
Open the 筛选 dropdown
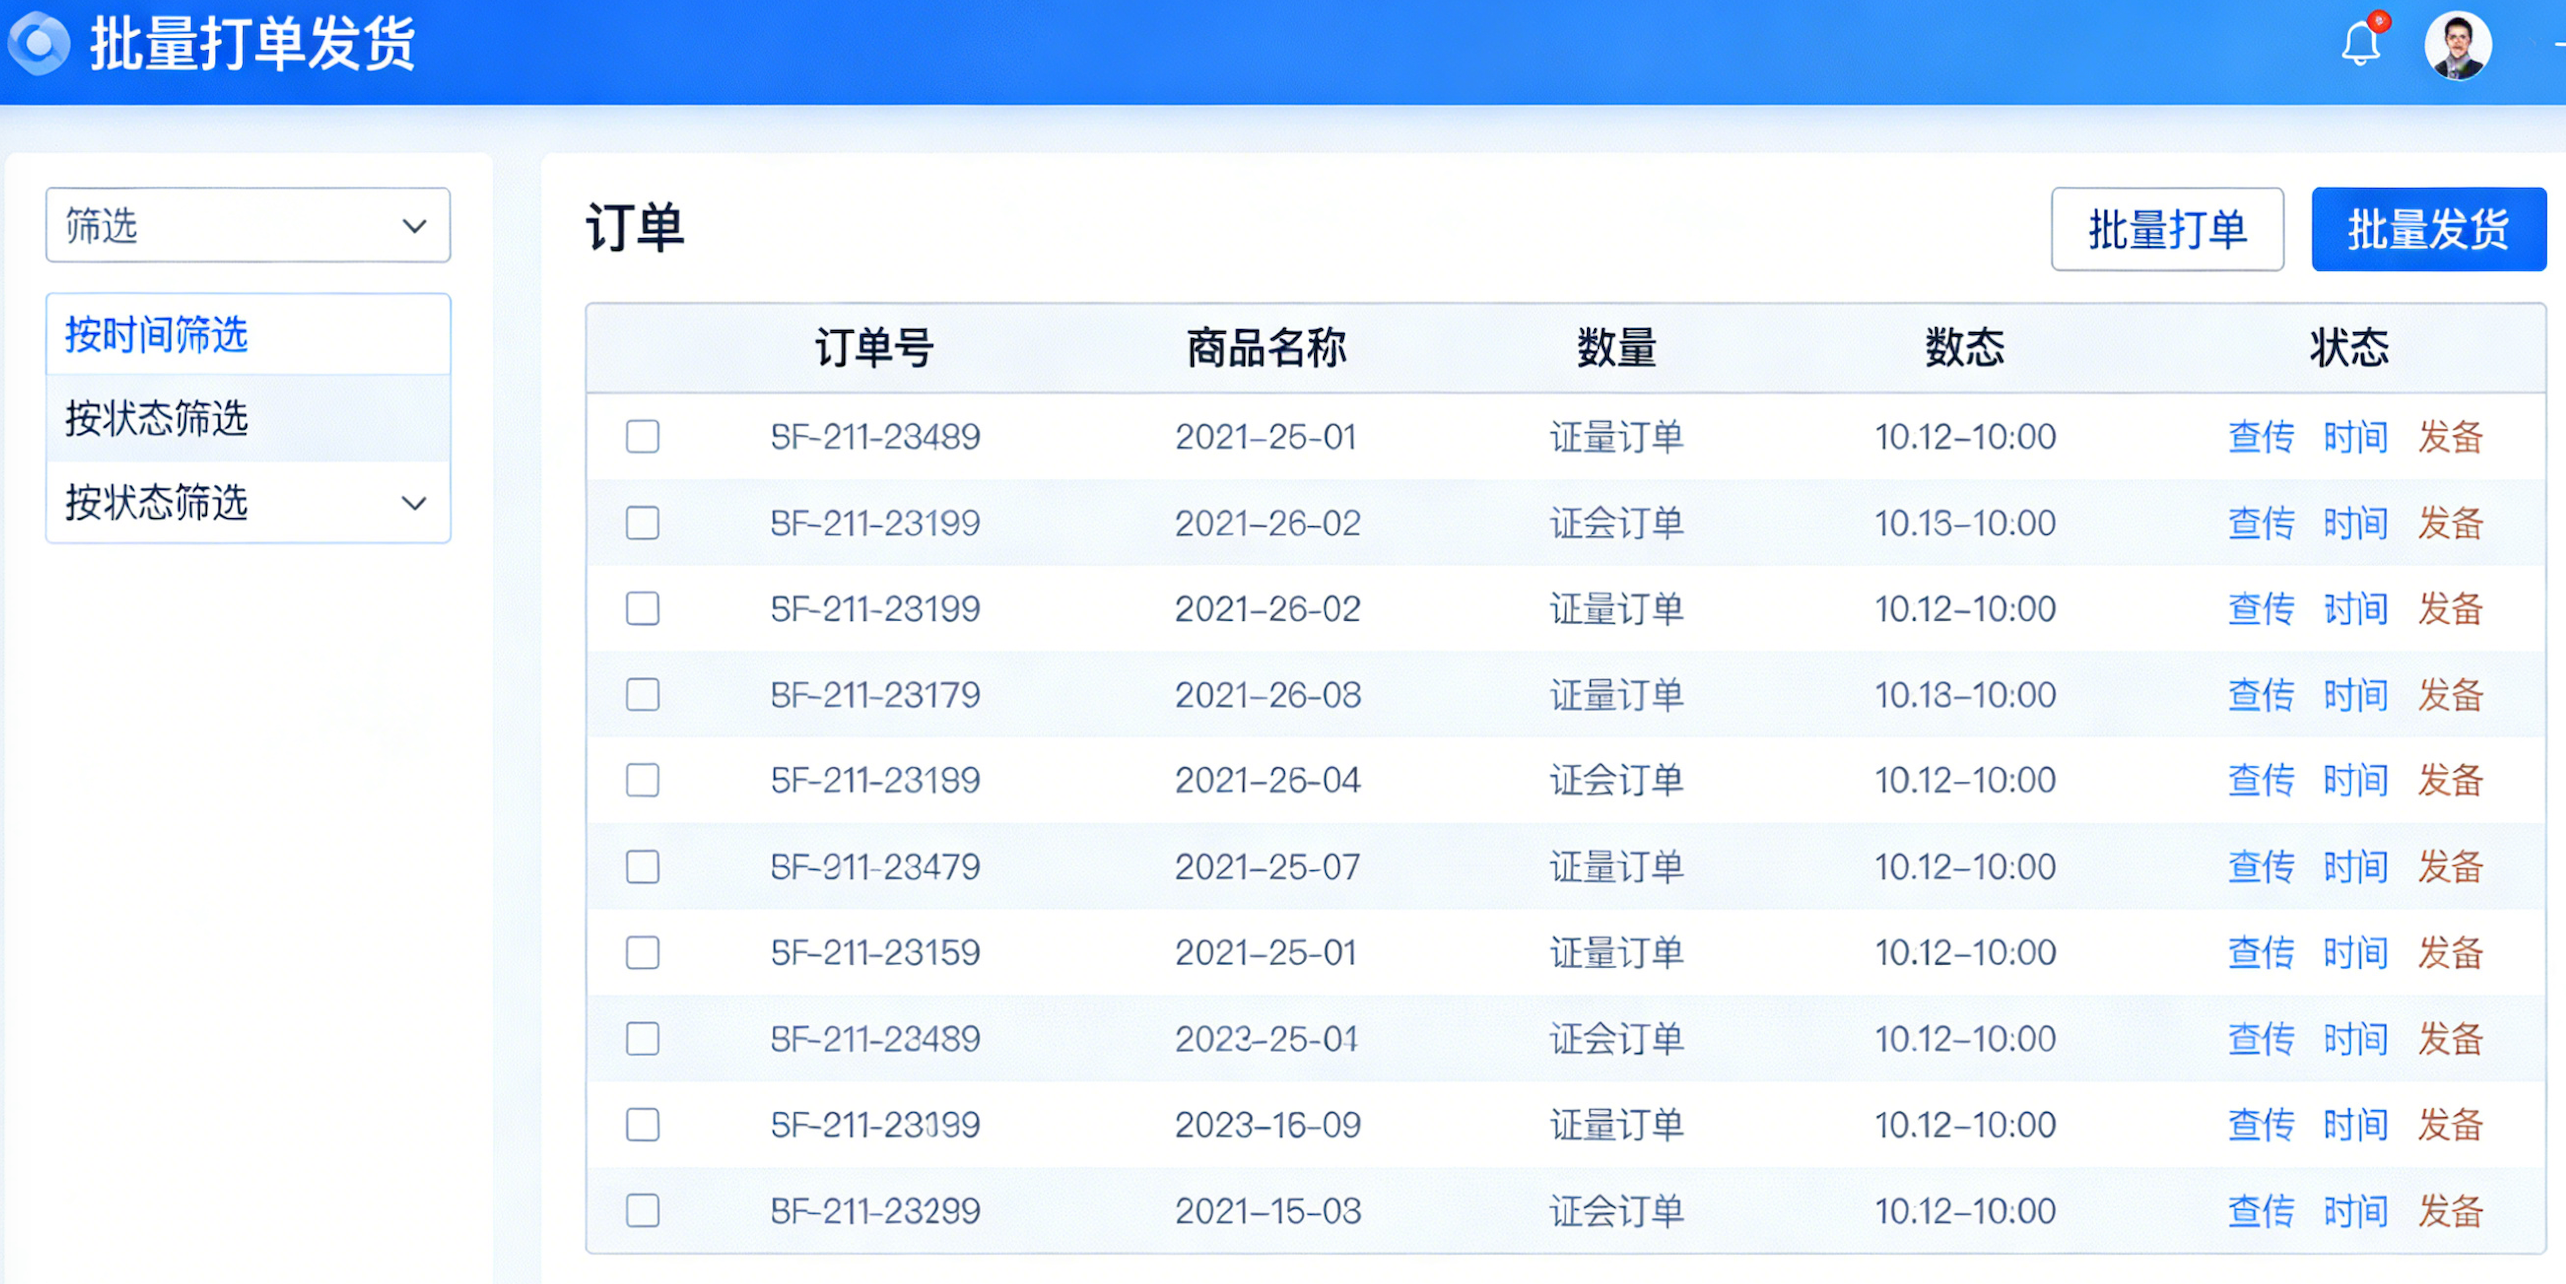tap(247, 226)
